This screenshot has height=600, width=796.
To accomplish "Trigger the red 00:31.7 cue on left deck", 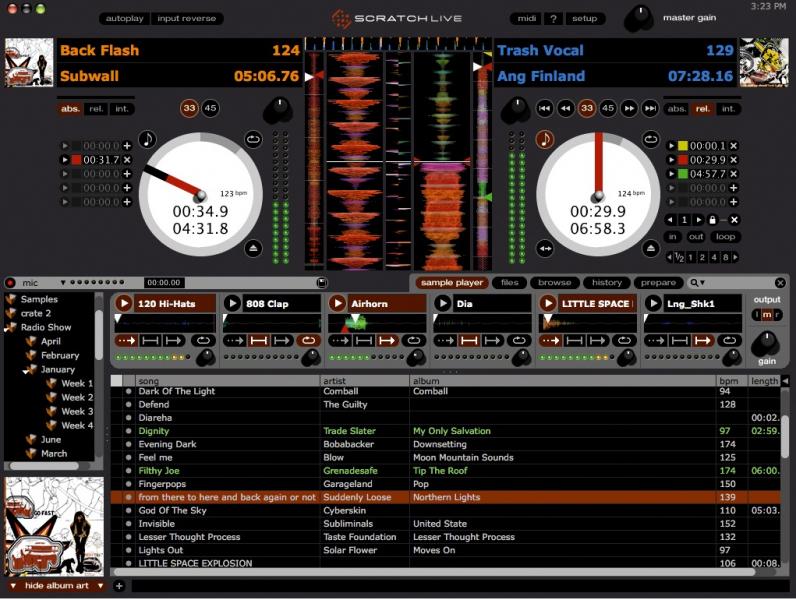I will tap(66, 160).
